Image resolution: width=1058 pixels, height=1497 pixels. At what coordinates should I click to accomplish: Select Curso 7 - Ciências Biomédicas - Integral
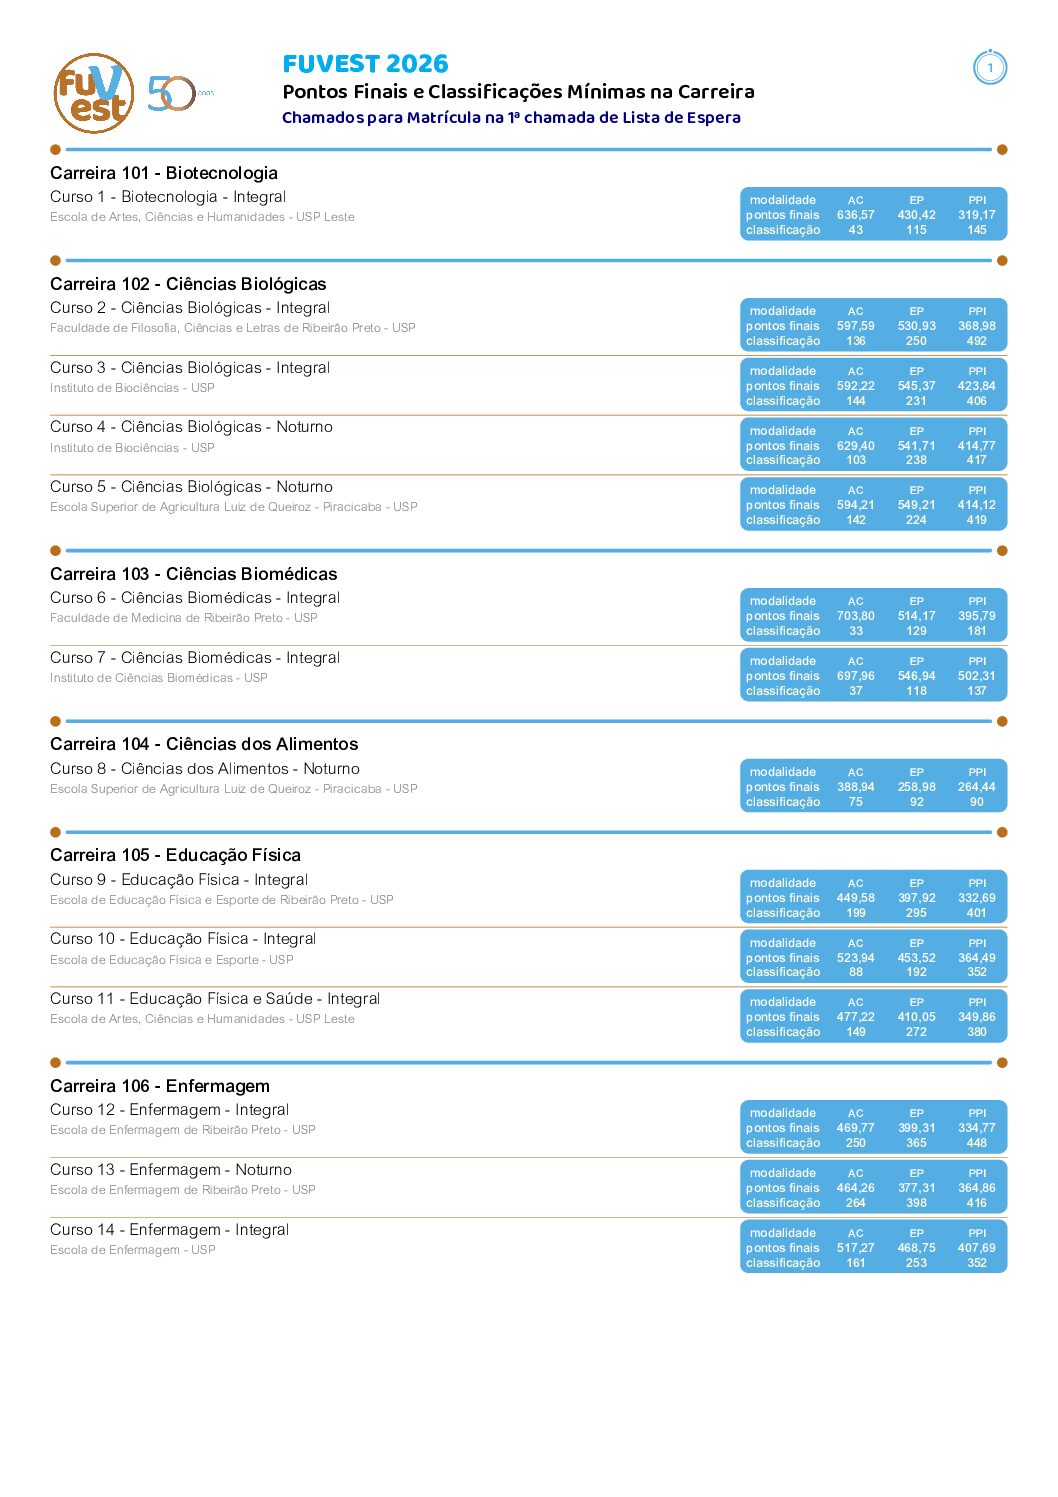pos(195,658)
